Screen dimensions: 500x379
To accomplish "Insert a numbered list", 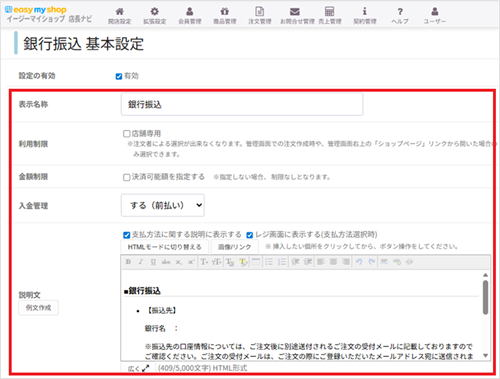I will point(282,262).
